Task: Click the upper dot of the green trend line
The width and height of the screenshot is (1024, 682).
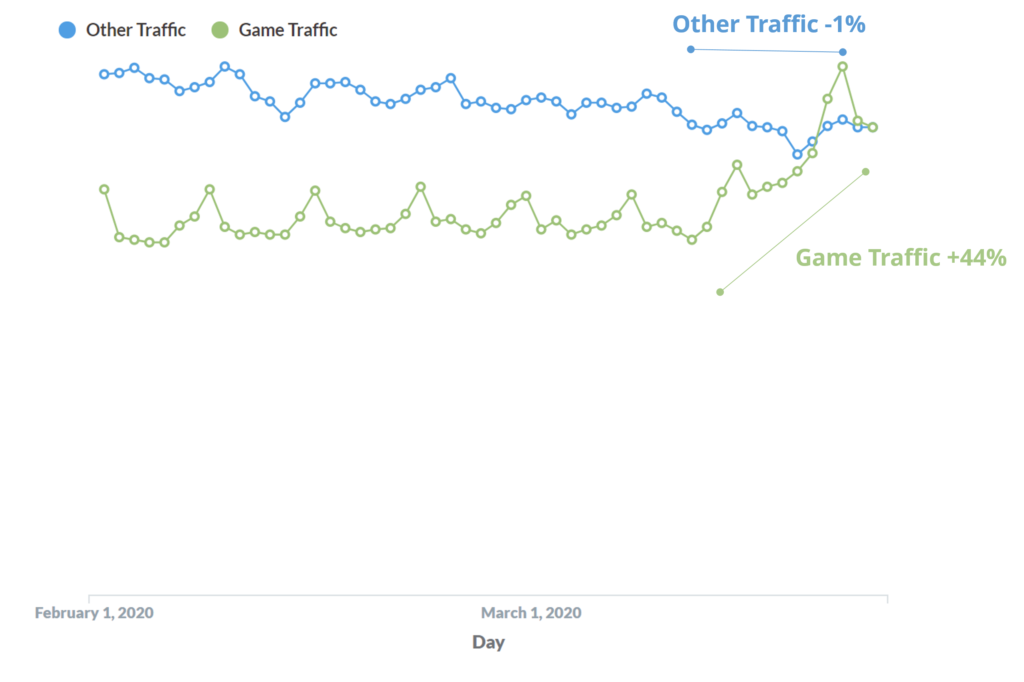Action: (865, 172)
